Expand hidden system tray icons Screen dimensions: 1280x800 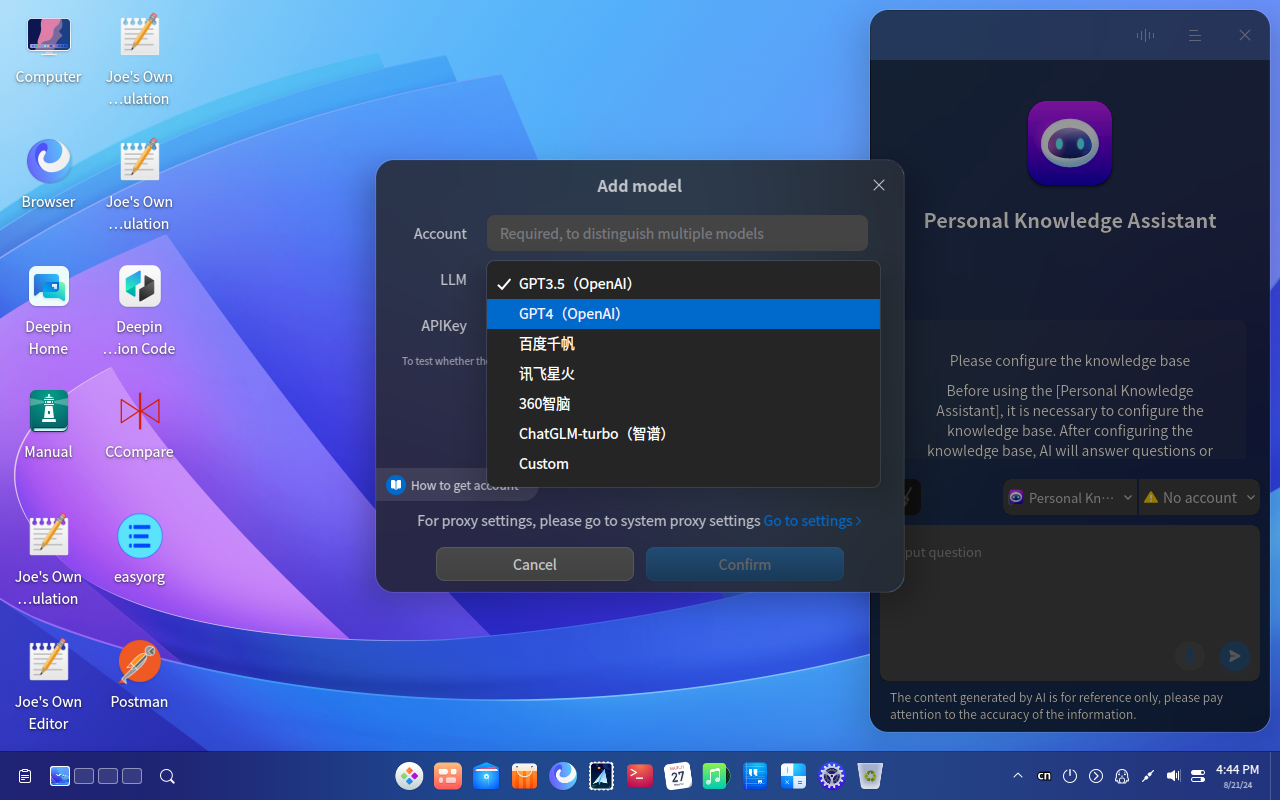coord(1017,775)
